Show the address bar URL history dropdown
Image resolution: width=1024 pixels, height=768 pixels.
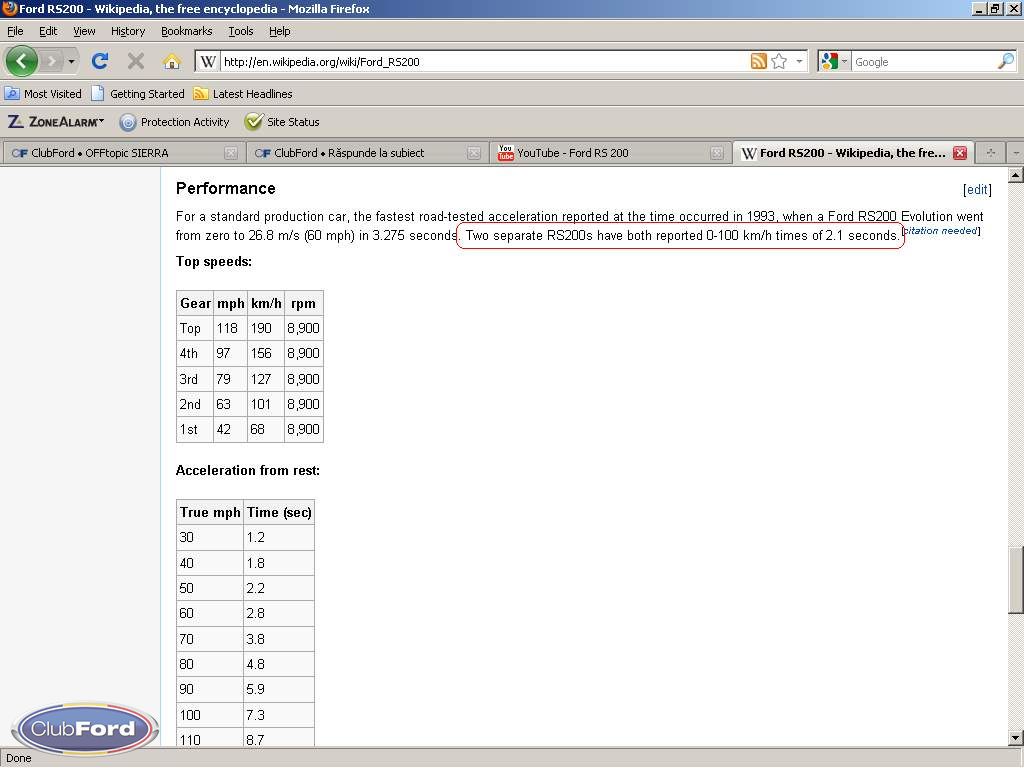(x=799, y=62)
